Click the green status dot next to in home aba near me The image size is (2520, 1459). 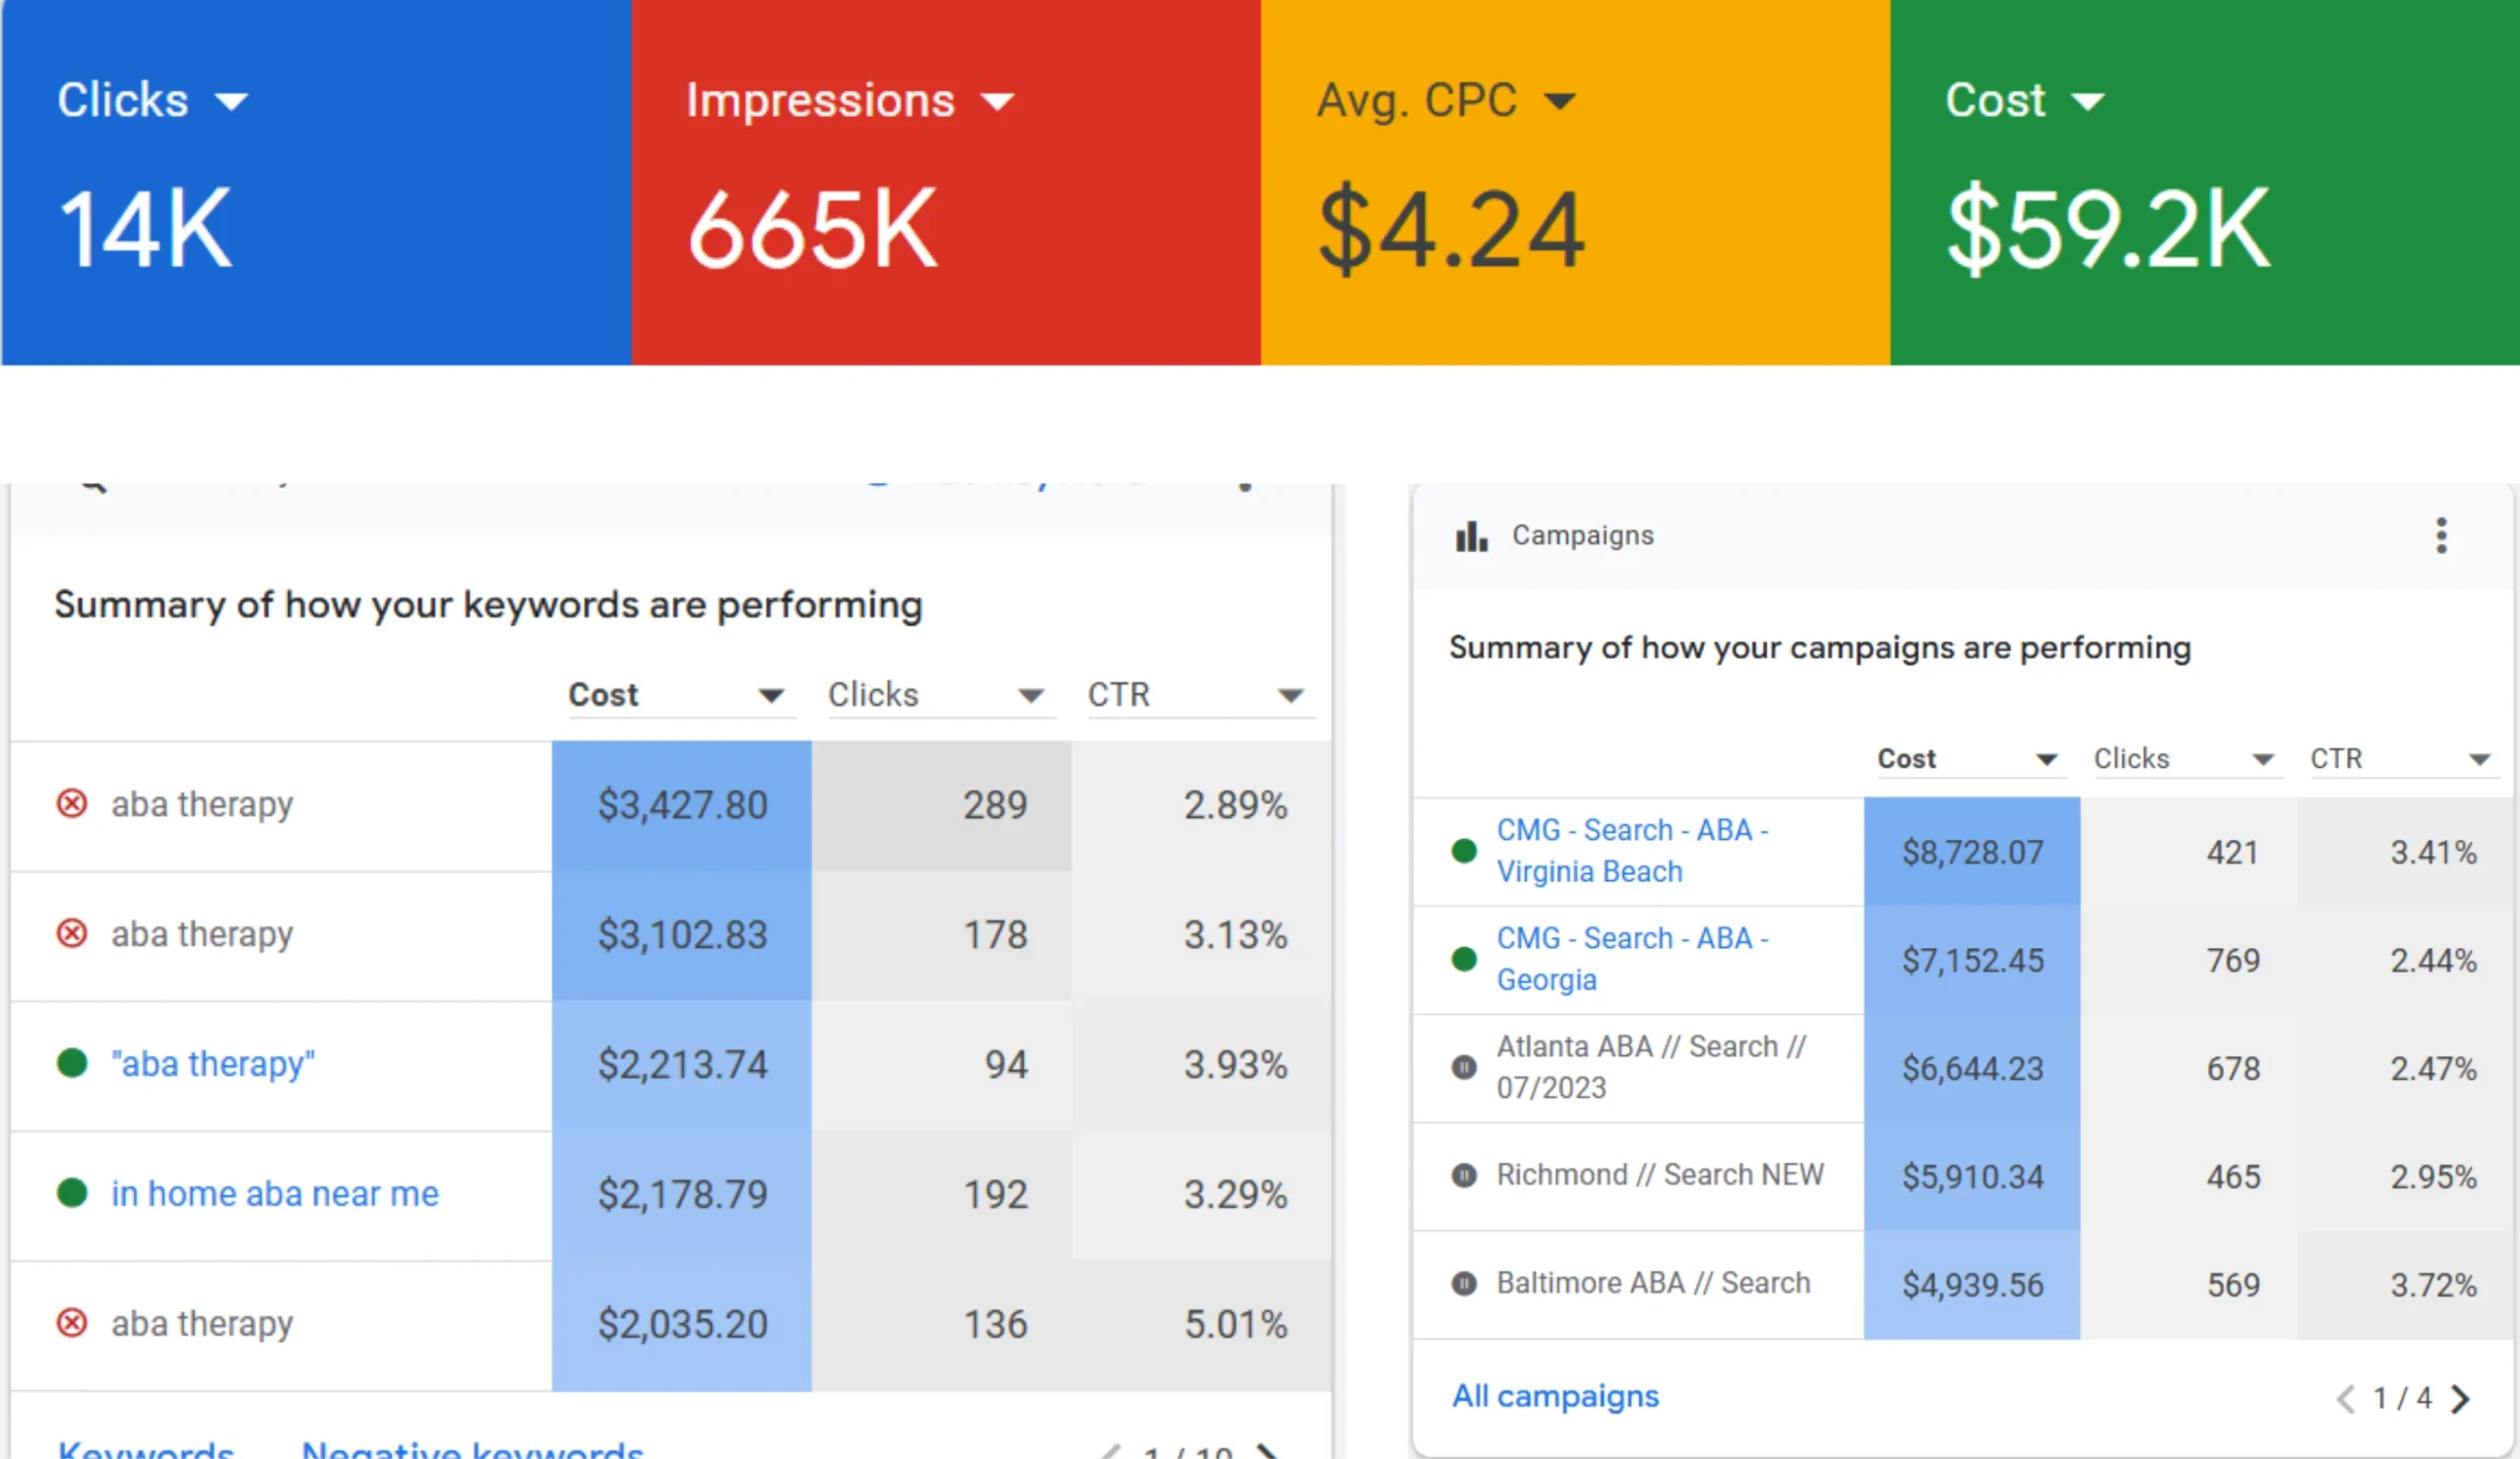(72, 1193)
